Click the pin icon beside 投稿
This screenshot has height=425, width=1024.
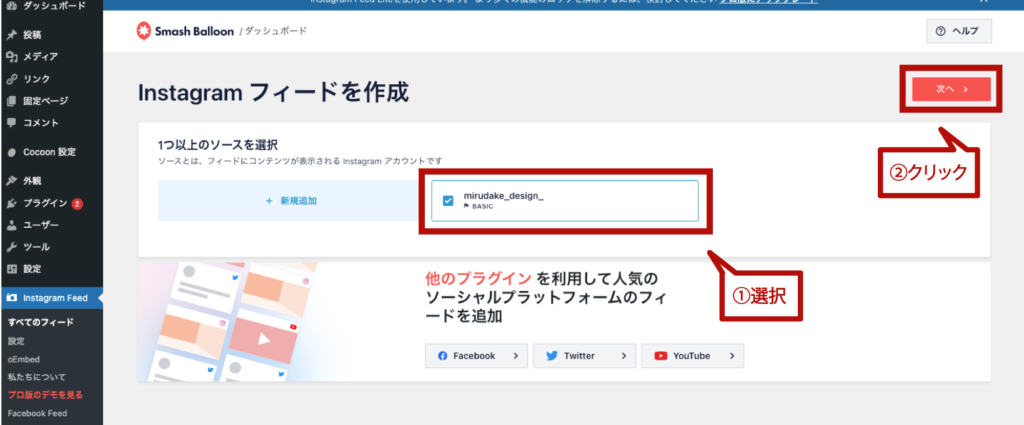[x=11, y=35]
